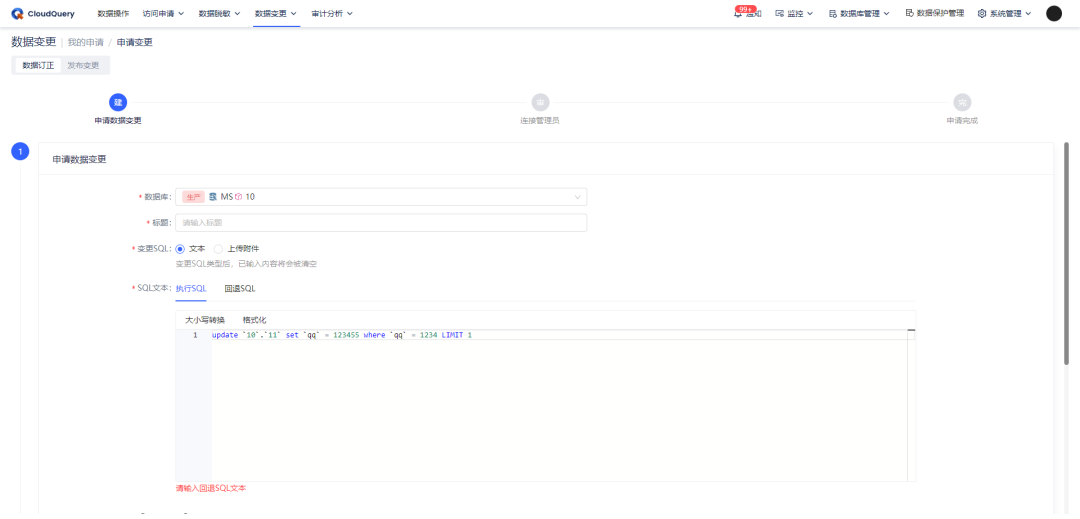Viewport: 1080px width, 519px height.
Task: Click the update SQL statement line
Action: click(342, 335)
